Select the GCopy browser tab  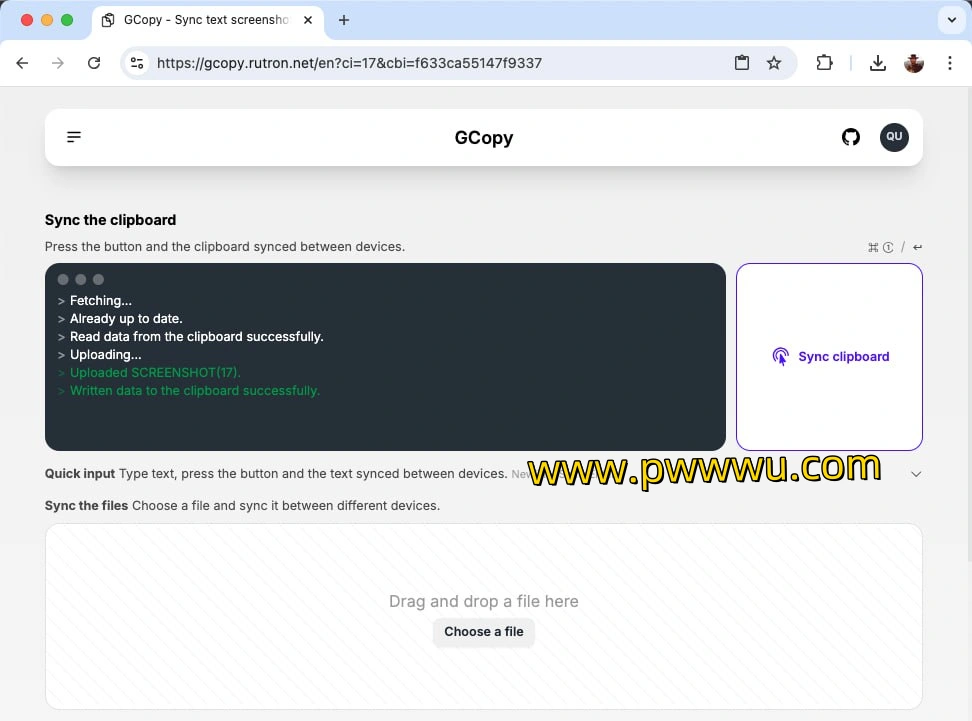point(208,20)
